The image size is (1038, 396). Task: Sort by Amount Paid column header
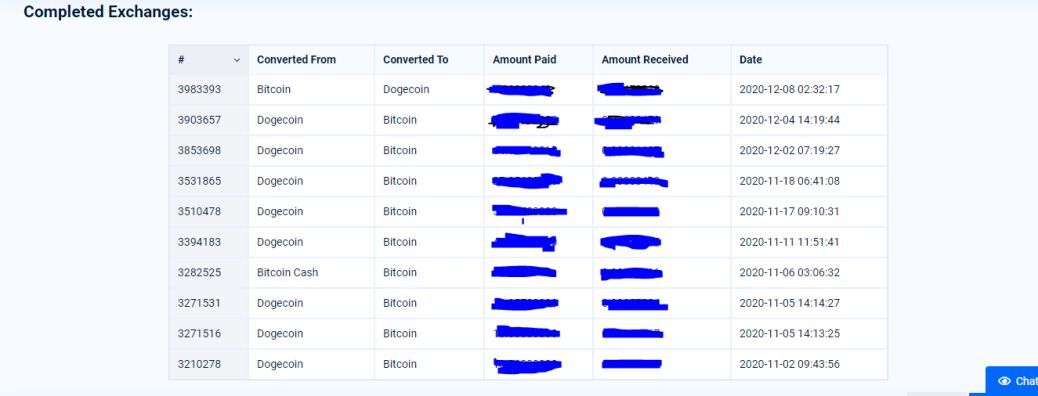pos(524,60)
